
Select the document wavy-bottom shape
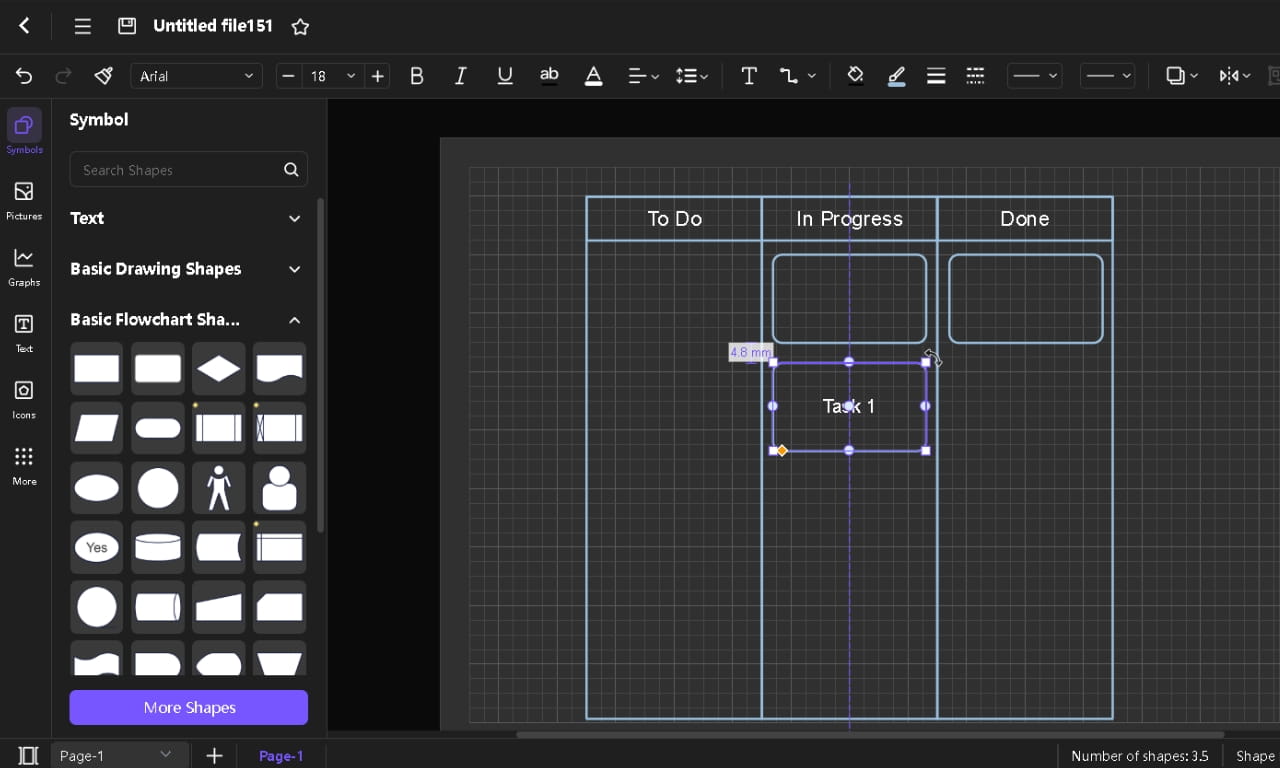[x=279, y=368]
